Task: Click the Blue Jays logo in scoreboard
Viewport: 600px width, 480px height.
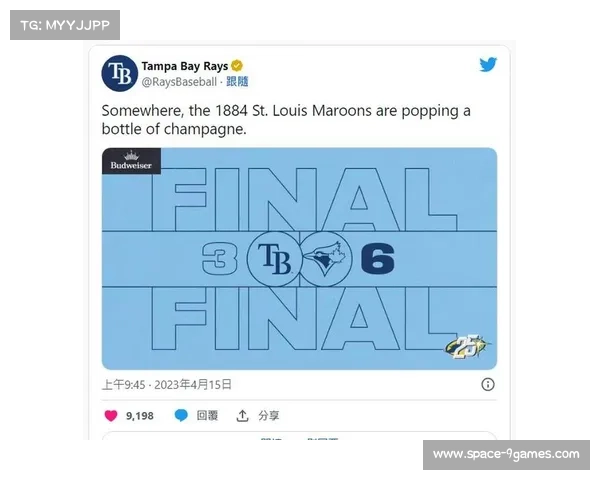Action: (x=325, y=259)
